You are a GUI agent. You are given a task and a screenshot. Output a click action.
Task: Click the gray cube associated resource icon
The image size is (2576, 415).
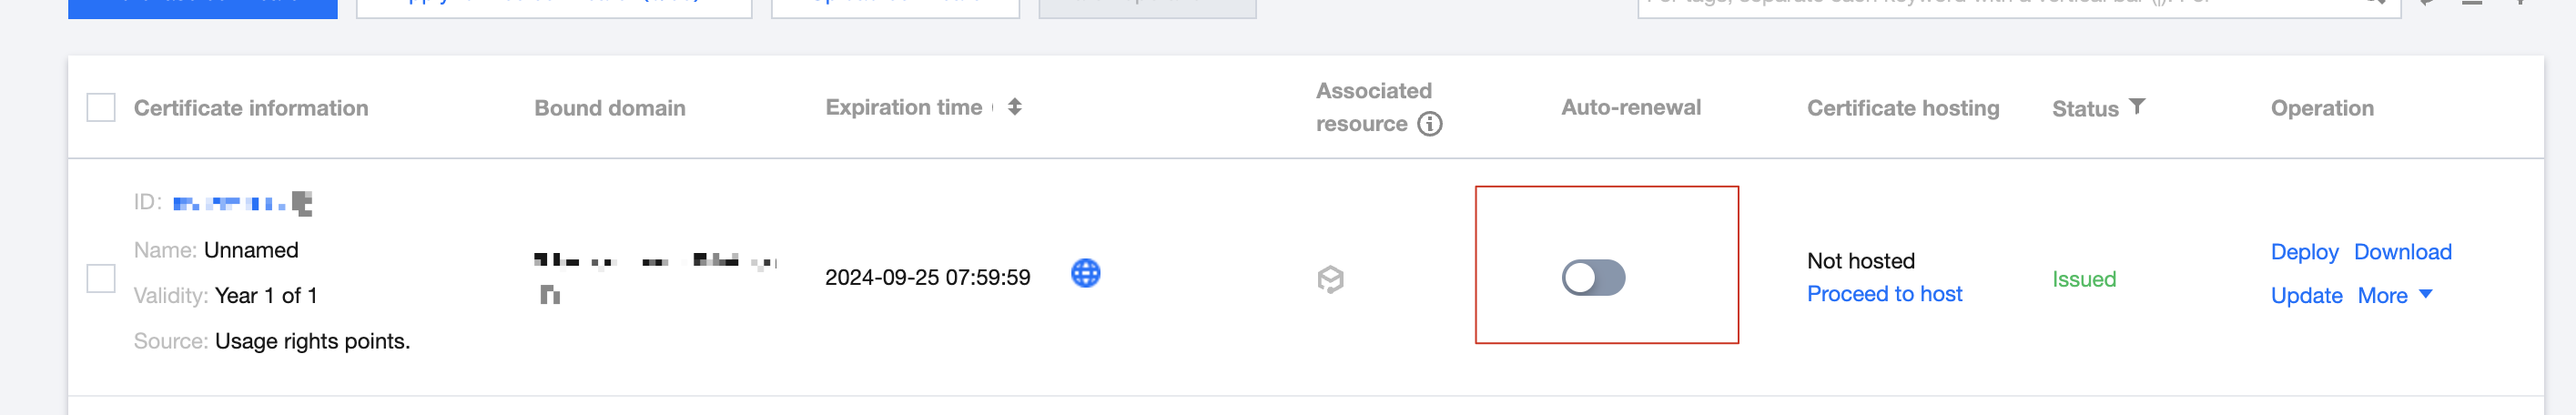pos(1330,279)
